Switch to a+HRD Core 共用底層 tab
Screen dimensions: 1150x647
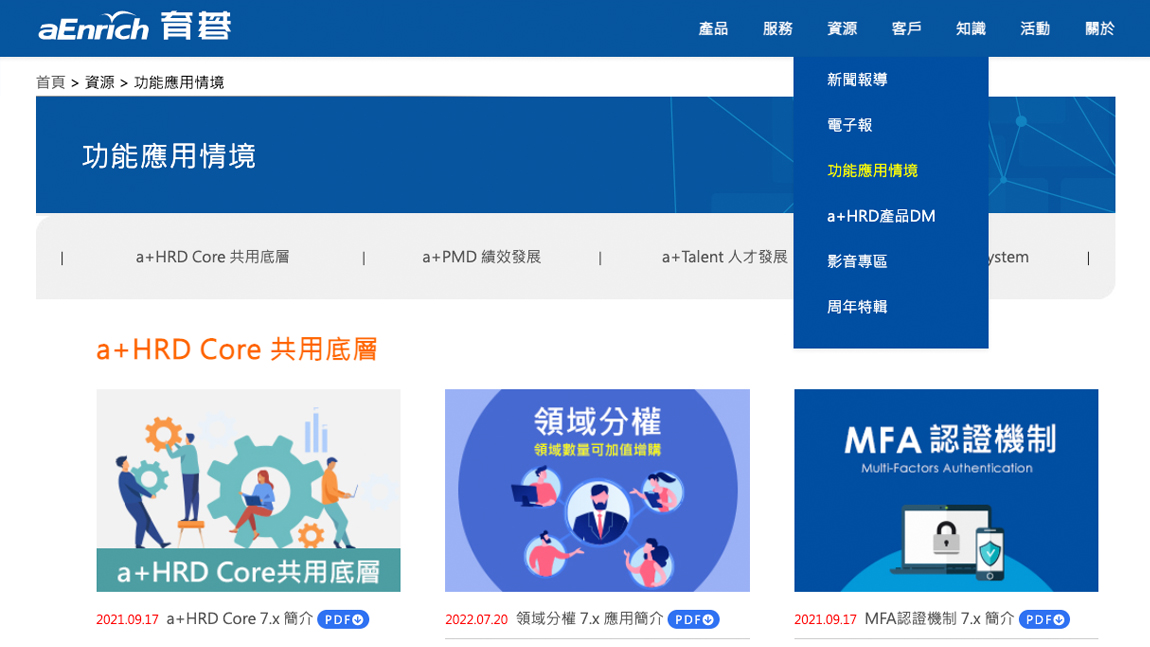[x=213, y=257]
